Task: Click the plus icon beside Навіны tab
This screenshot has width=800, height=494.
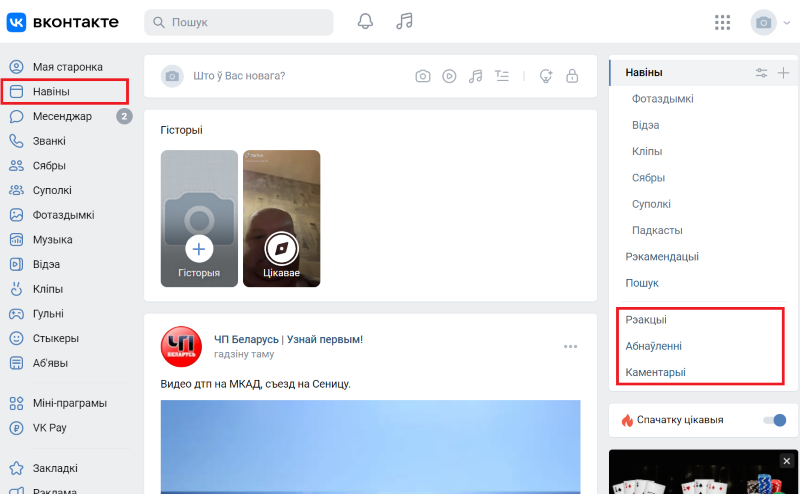Action: click(x=783, y=72)
